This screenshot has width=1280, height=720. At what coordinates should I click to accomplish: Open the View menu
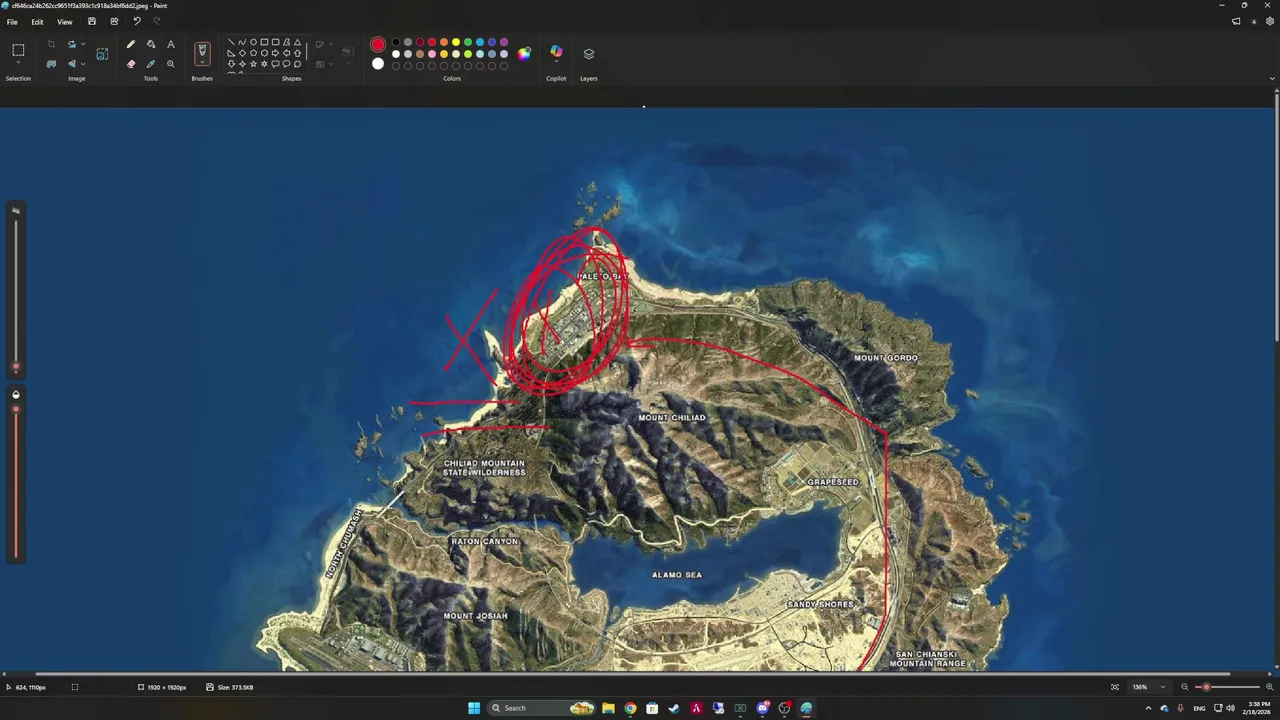64,21
